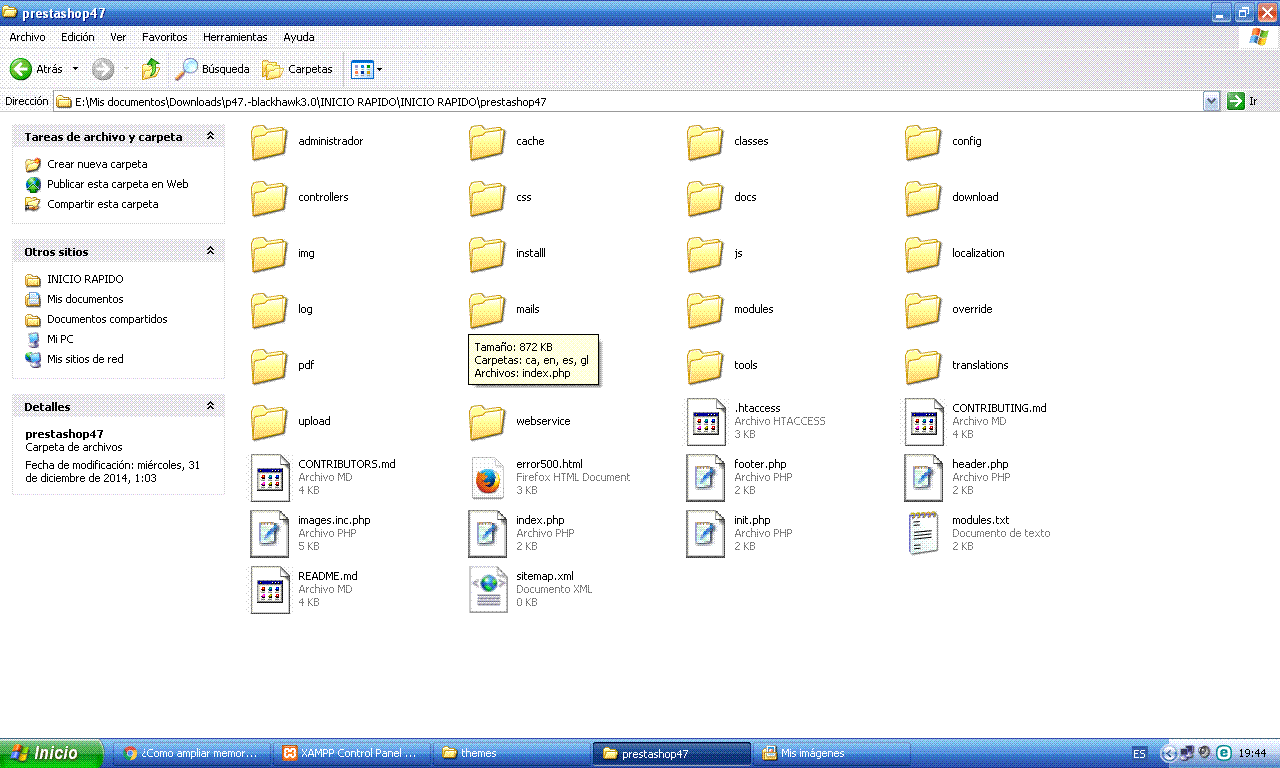Collapse the Otros sitios panel
This screenshot has height=768, width=1280.
[210, 252]
